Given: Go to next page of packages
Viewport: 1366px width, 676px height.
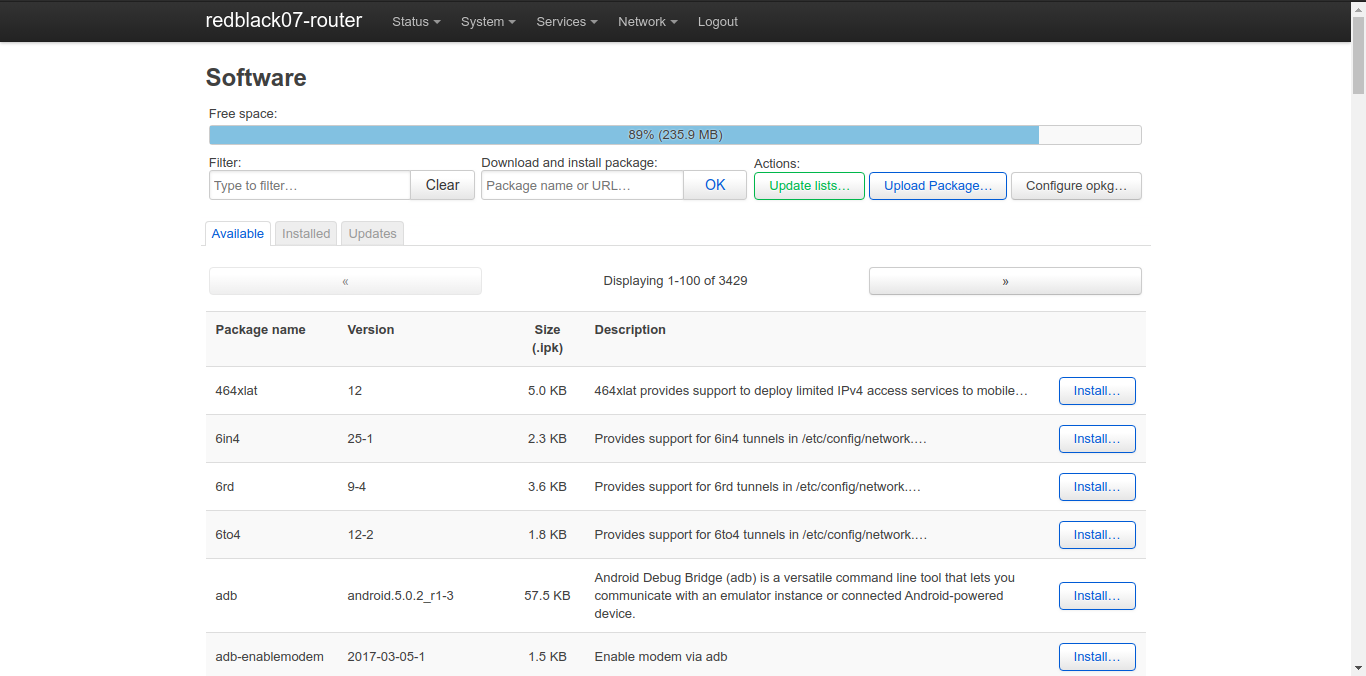Looking at the screenshot, I should click(1005, 281).
